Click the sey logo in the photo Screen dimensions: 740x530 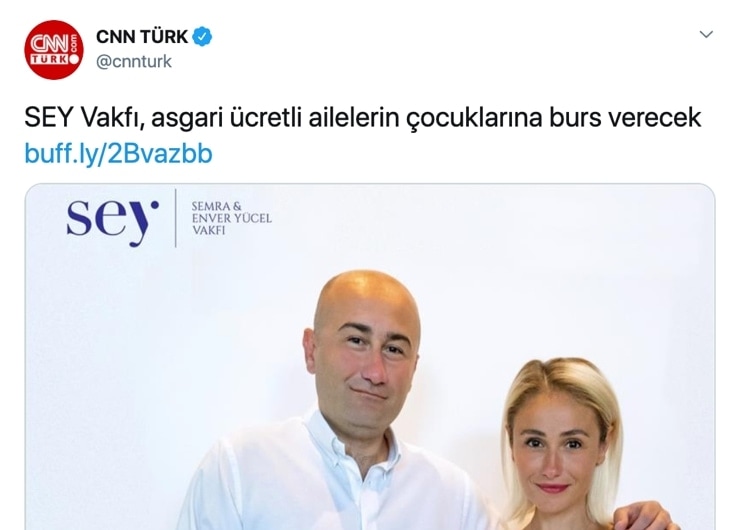112,221
